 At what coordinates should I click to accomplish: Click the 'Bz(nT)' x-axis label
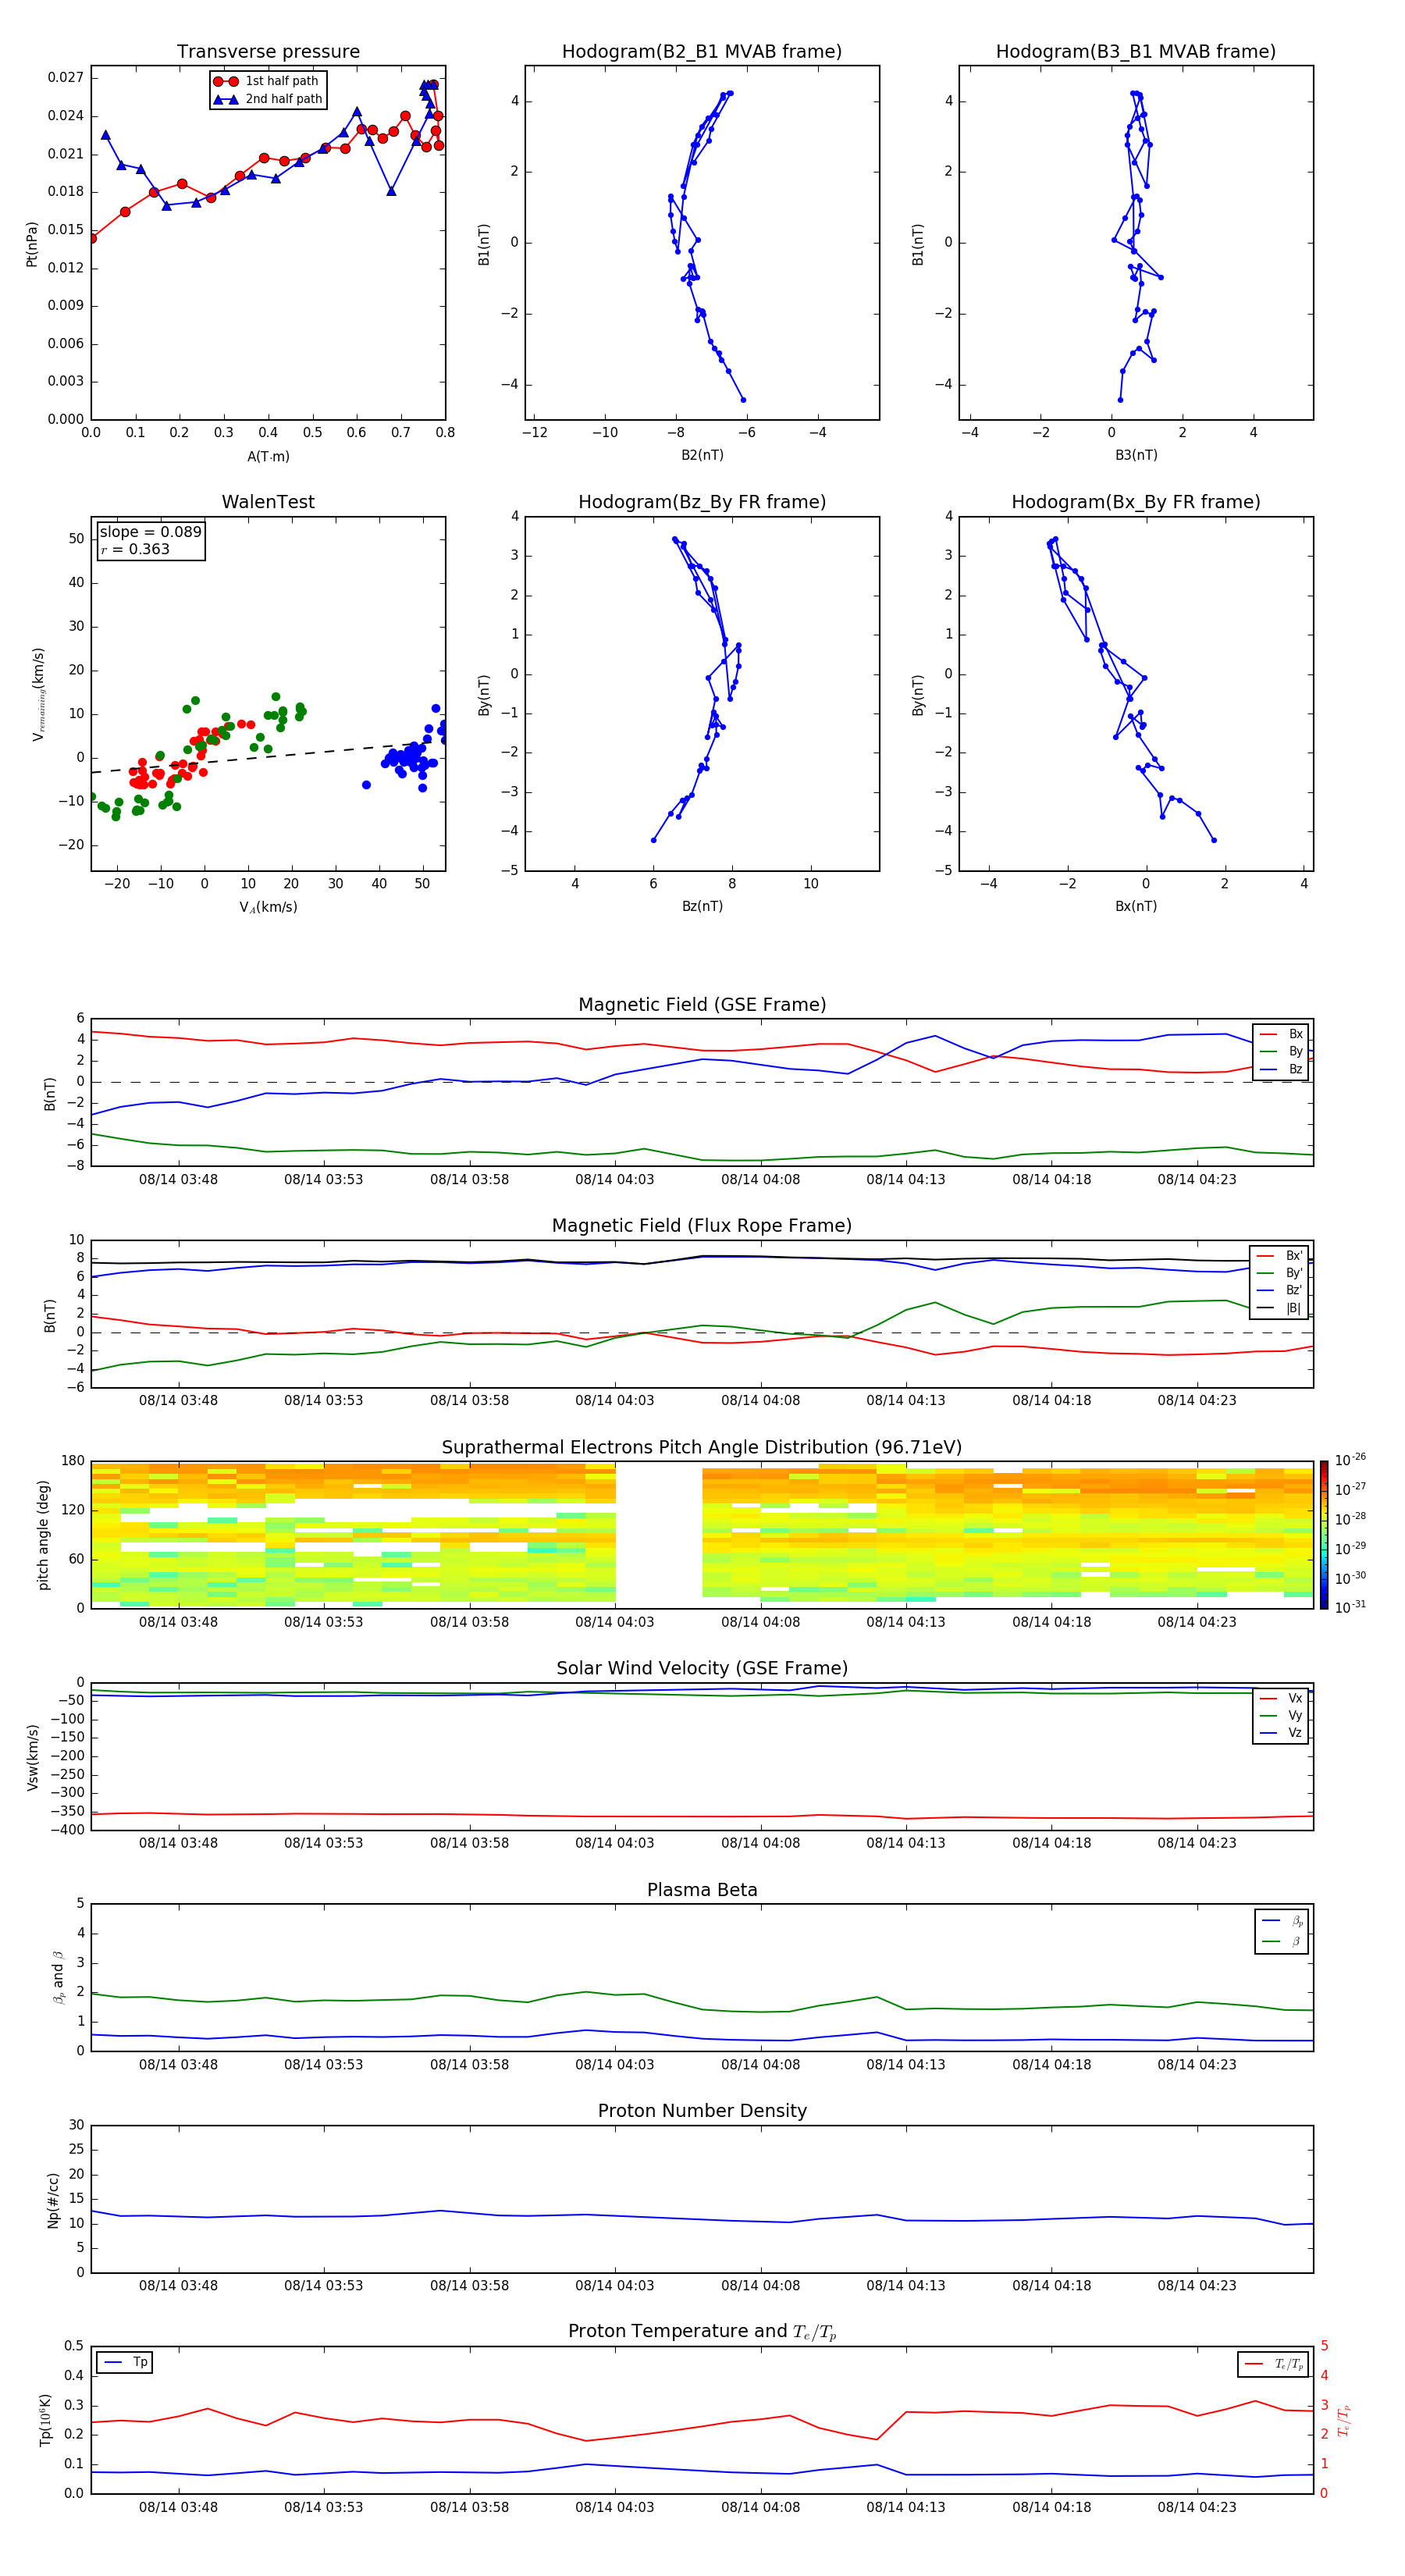click(x=702, y=906)
